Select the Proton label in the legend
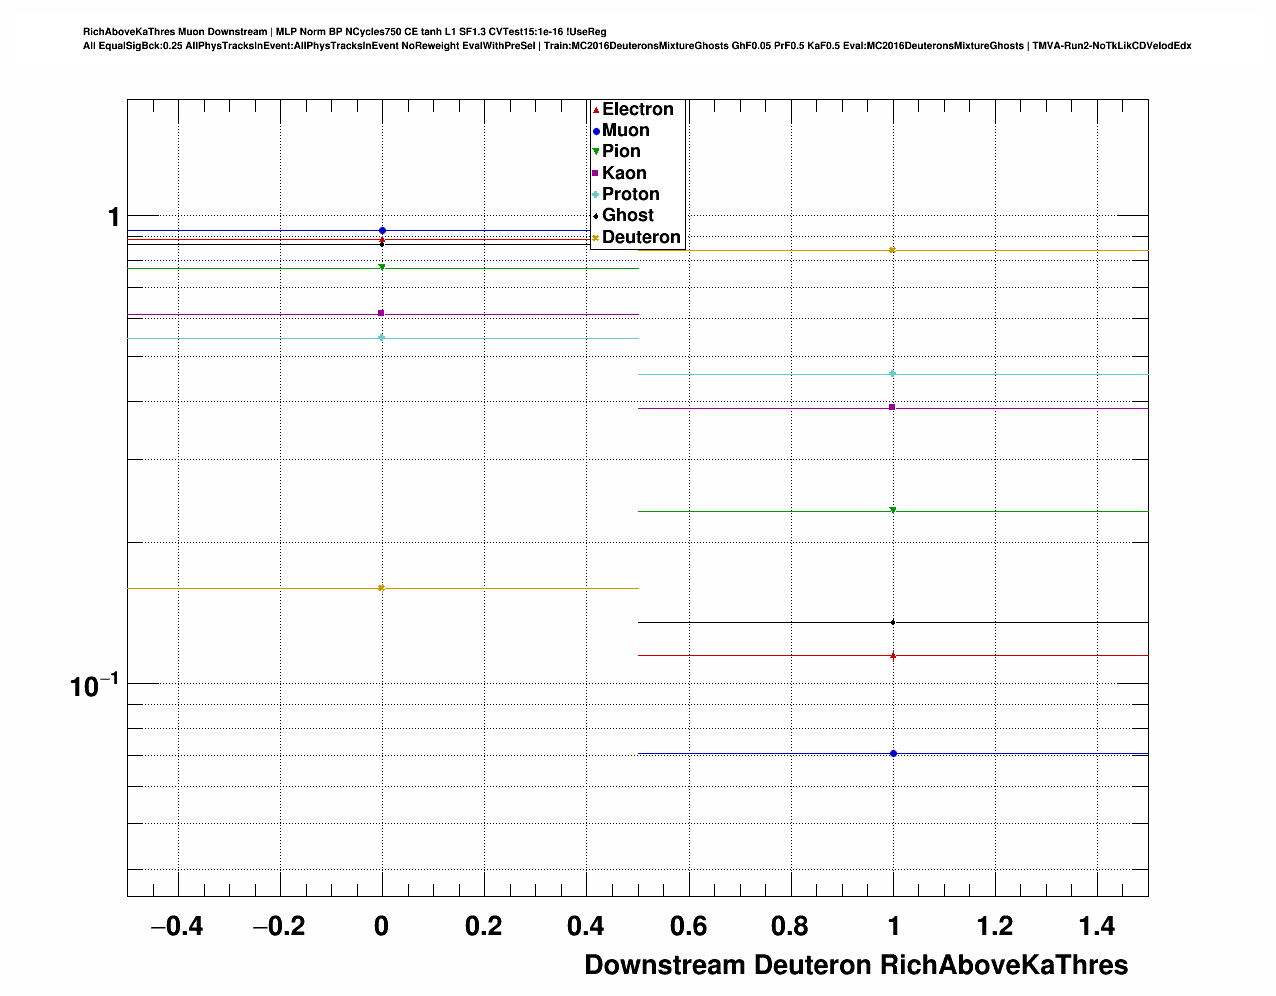The image size is (1276, 996). (x=630, y=194)
